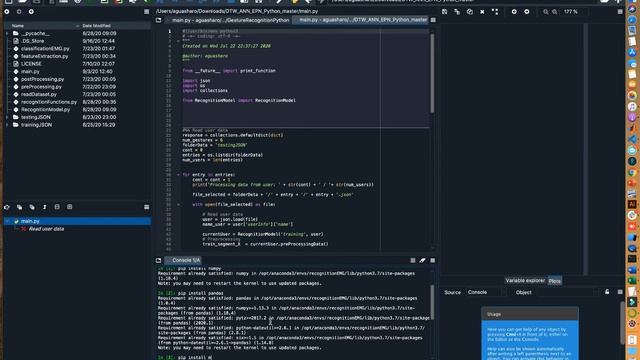Go to previous folder in file explorer
This screenshot has width=640, height=360.
(7, 12)
